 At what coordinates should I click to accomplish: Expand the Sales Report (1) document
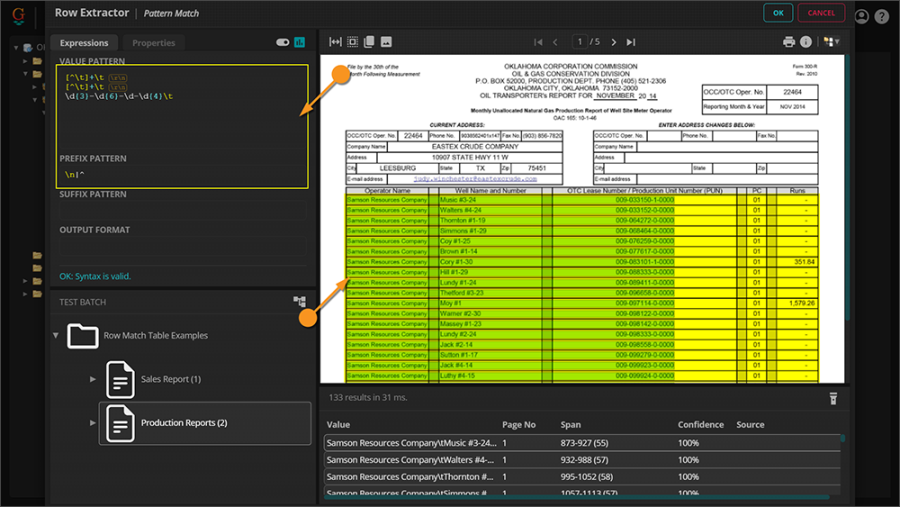(93, 379)
